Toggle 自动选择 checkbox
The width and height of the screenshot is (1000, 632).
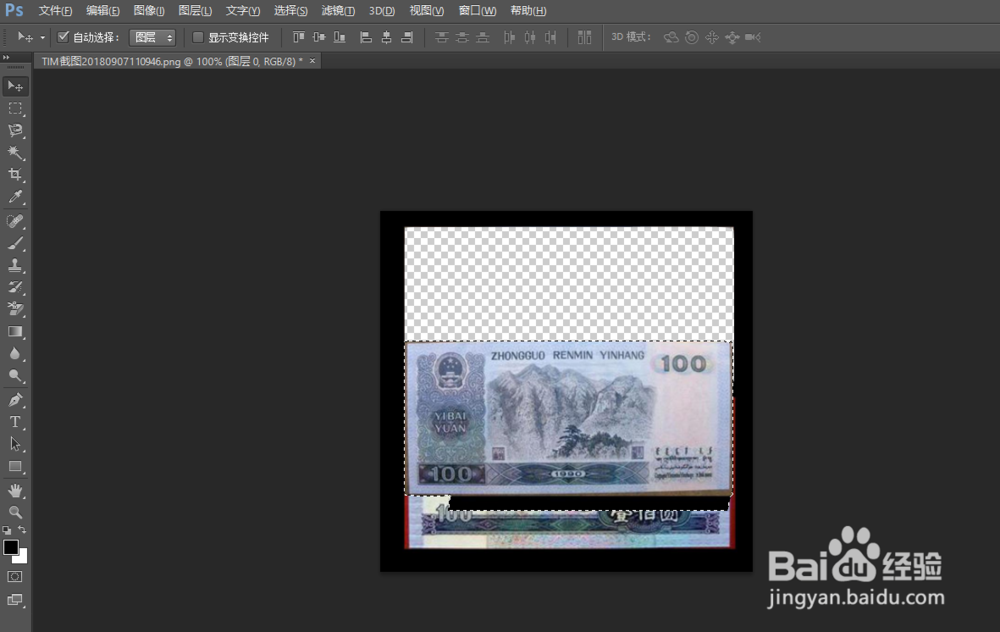(x=63, y=37)
